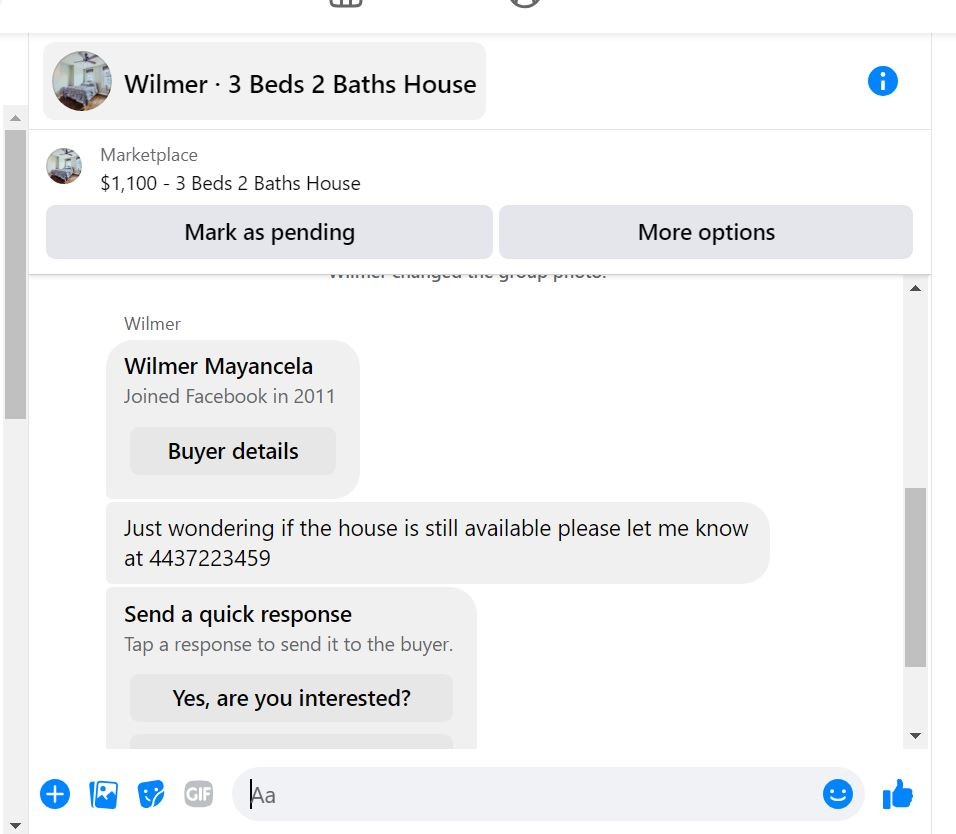The height and width of the screenshot is (834, 956).
Task: Click chat scrollbar thumb
Action: click(x=915, y=577)
